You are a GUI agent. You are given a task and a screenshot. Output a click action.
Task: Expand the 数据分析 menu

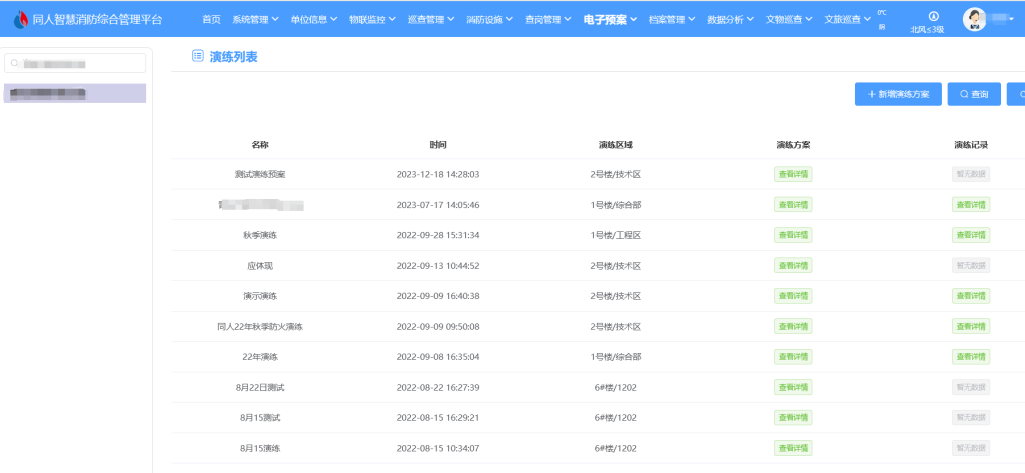pyautogui.click(x=731, y=19)
